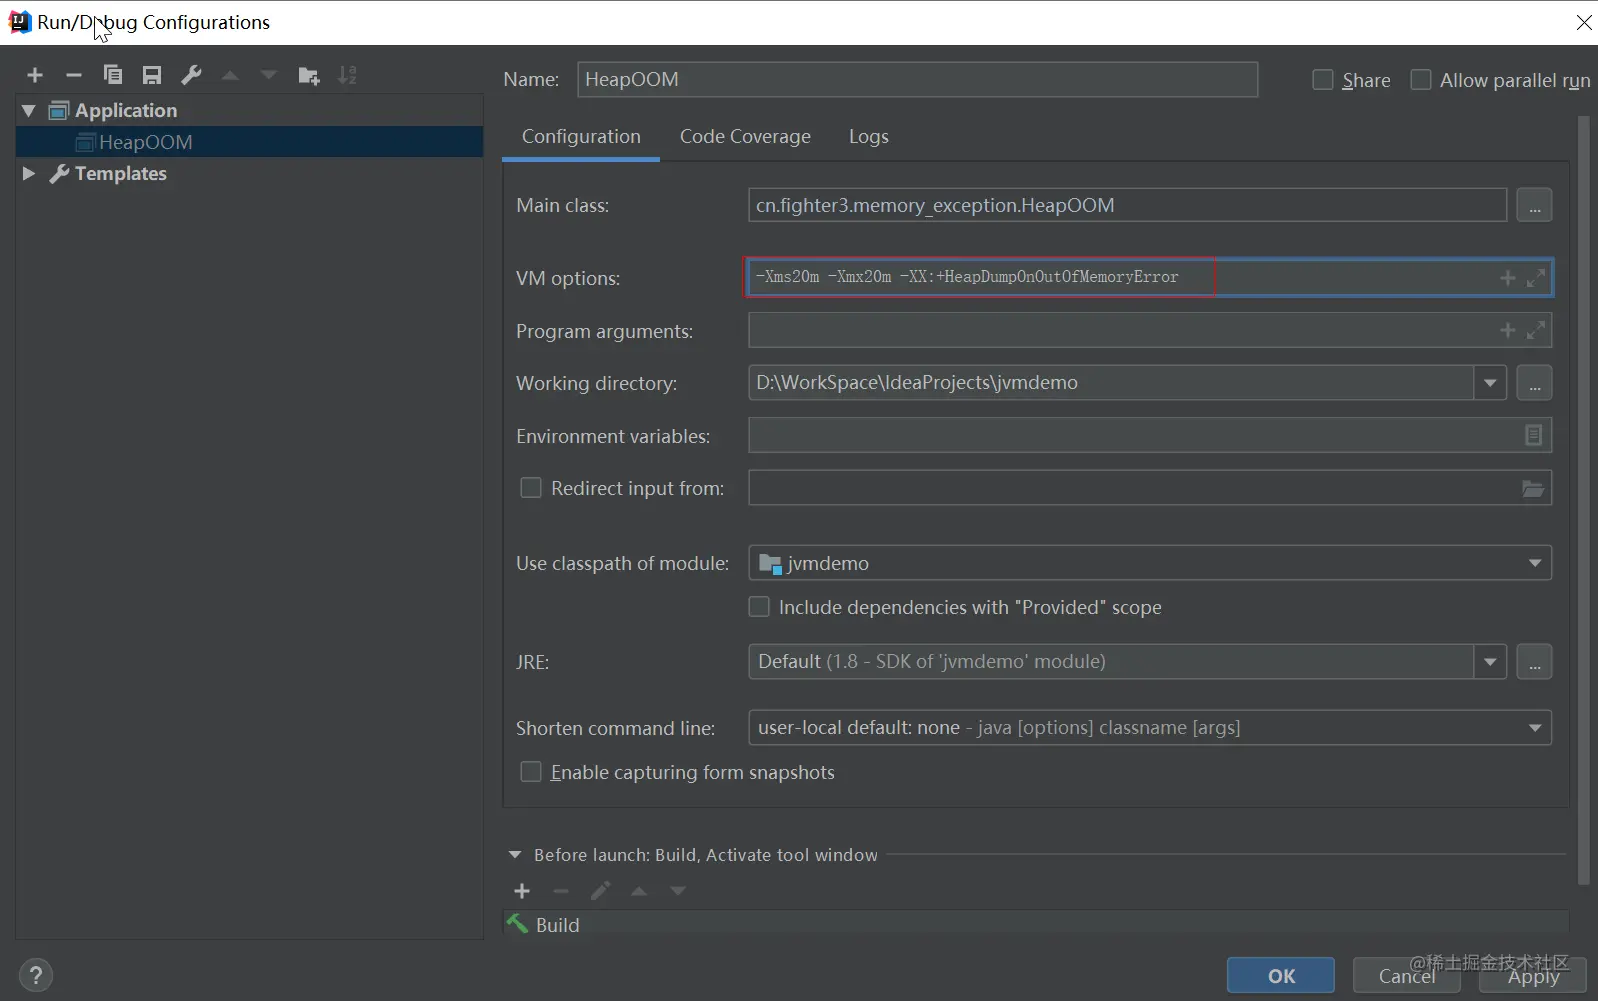Screen dimensions: 1598x1001
Task: Browse for Main class with ellipsis button
Action: [x=1534, y=205]
